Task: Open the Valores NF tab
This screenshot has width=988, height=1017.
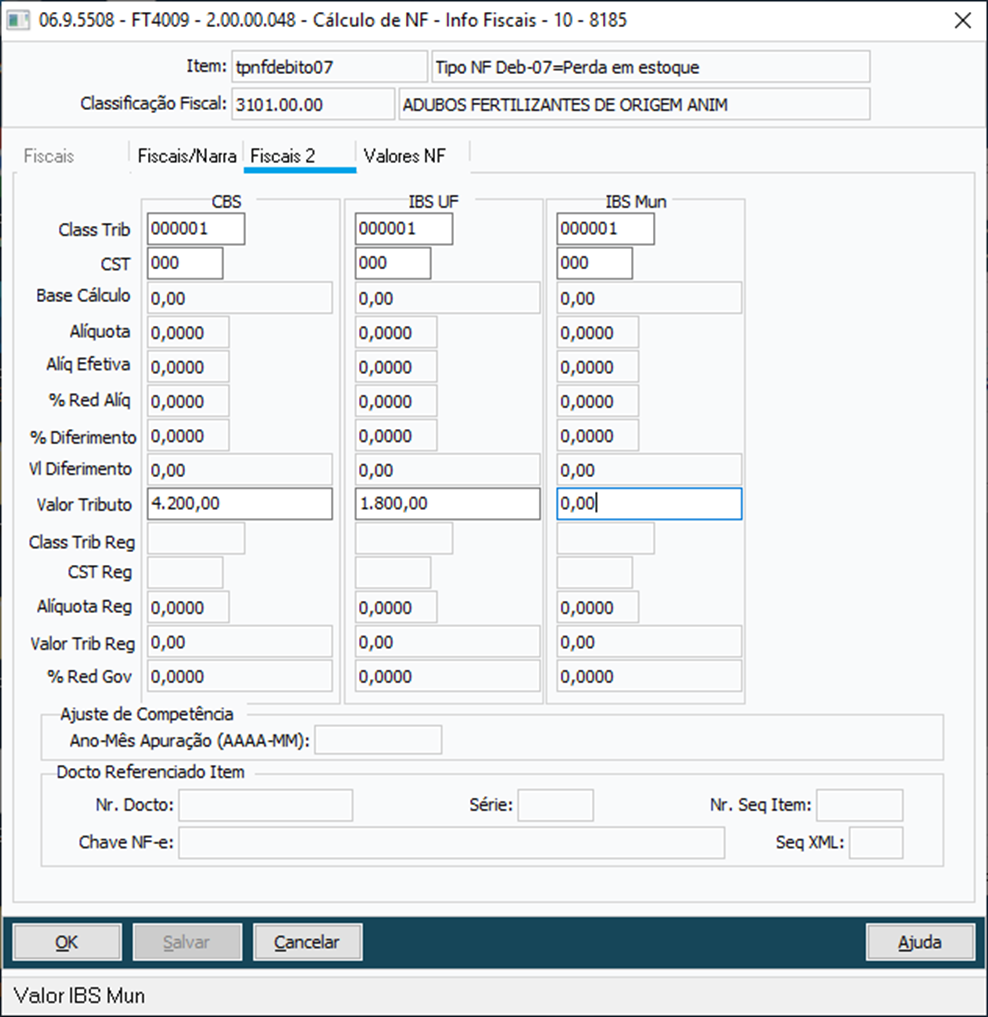Action: coord(404,156)
